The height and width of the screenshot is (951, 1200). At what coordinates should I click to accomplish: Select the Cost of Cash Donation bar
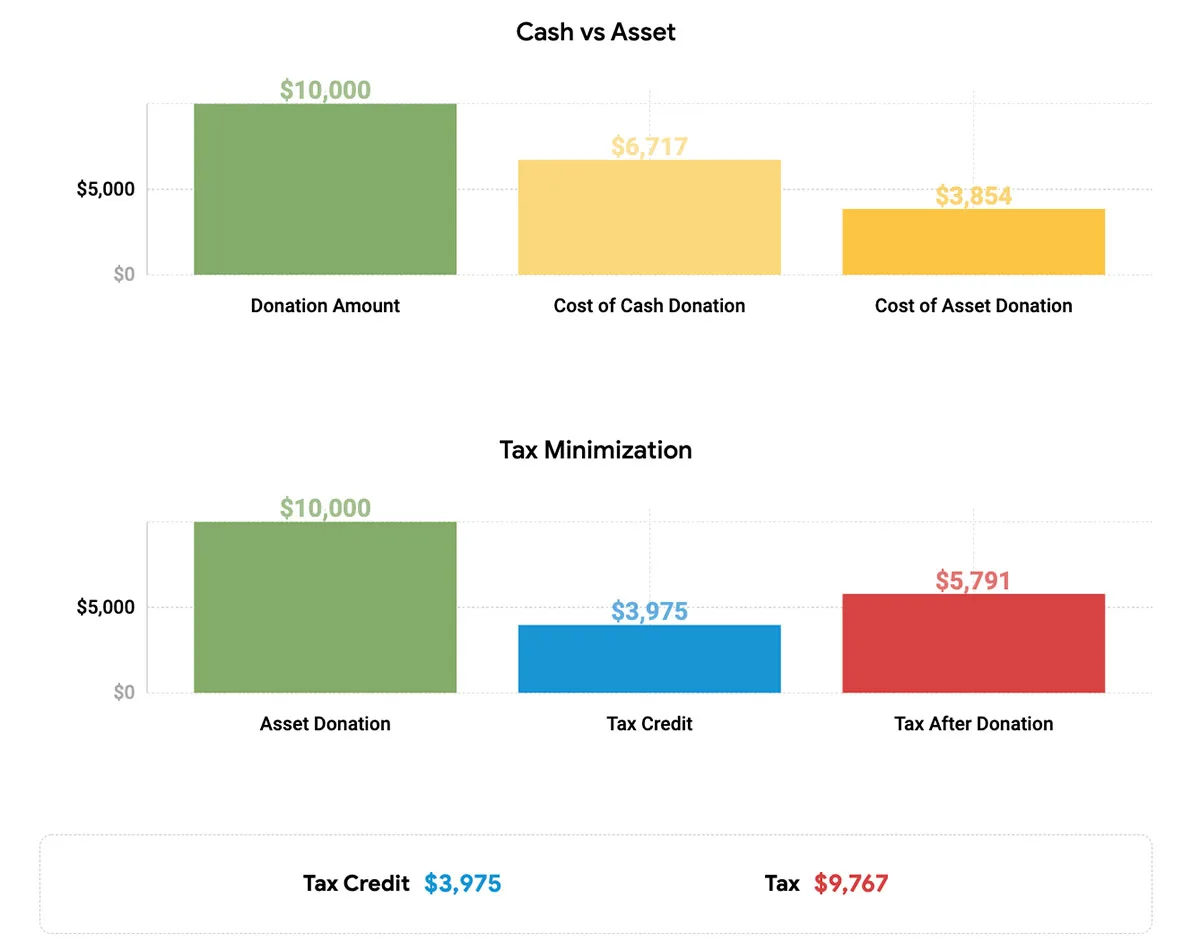[x=649, y=217]
